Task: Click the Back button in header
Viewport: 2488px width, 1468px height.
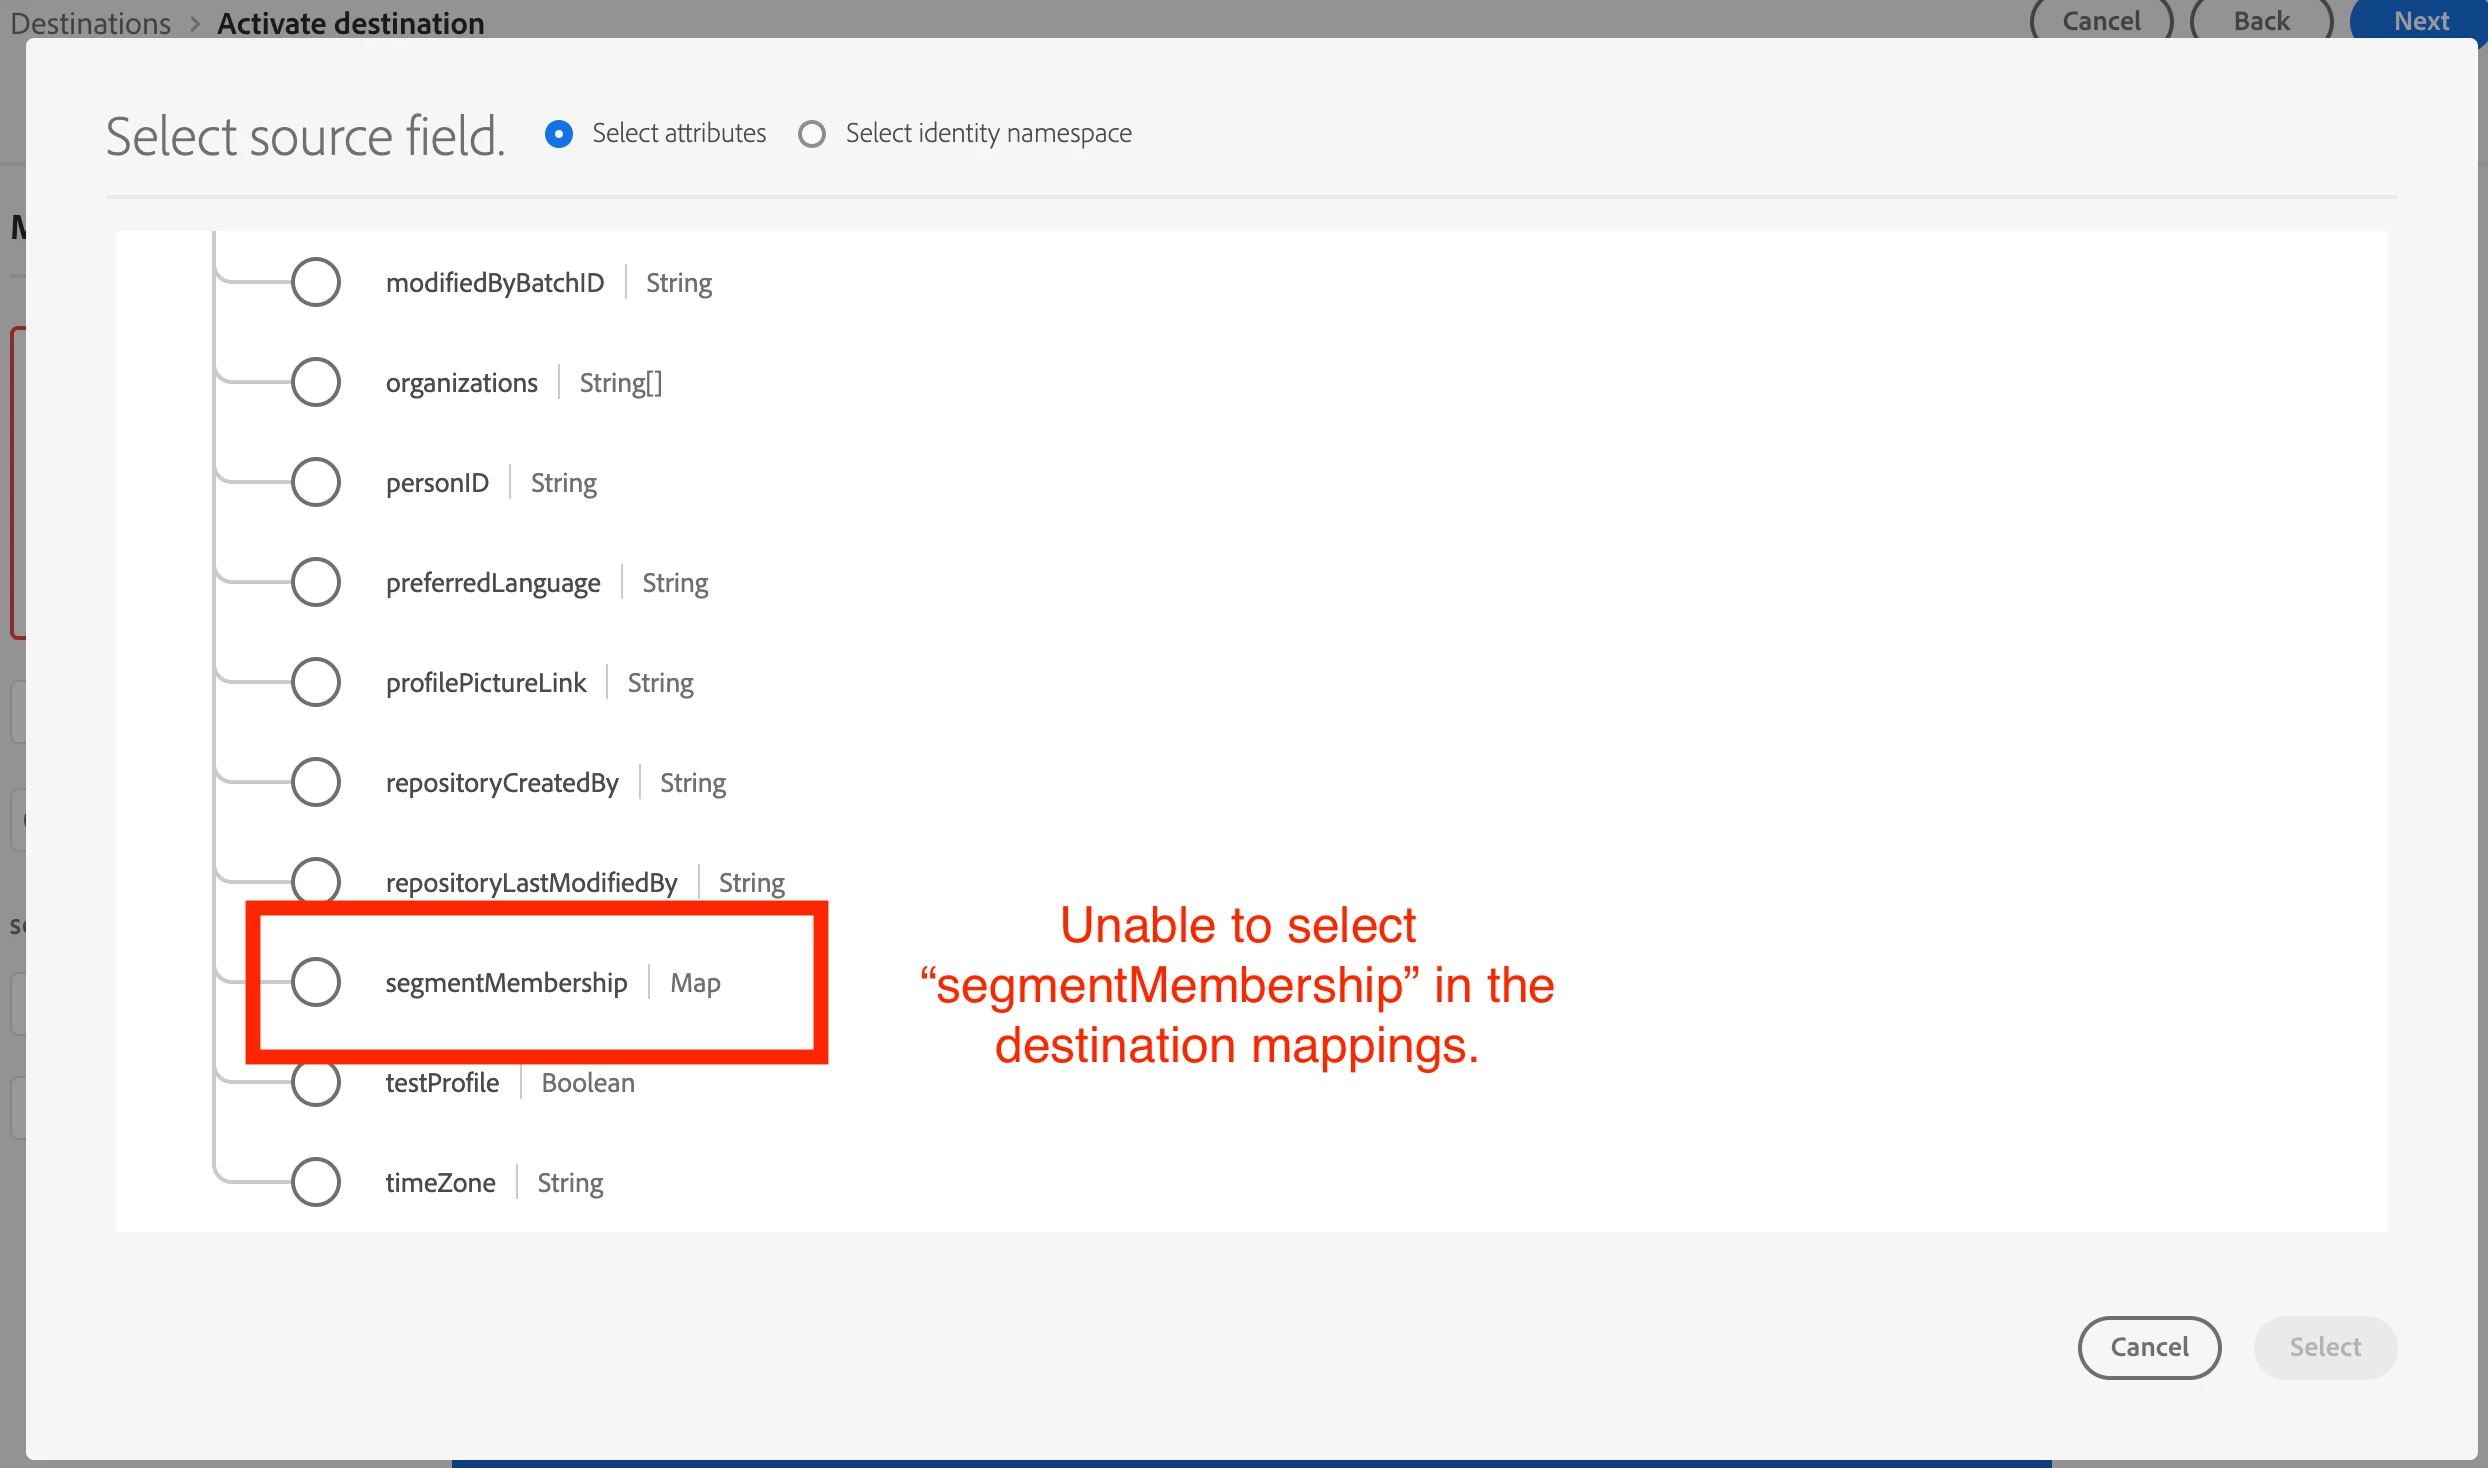Action: click(2261, 21)
